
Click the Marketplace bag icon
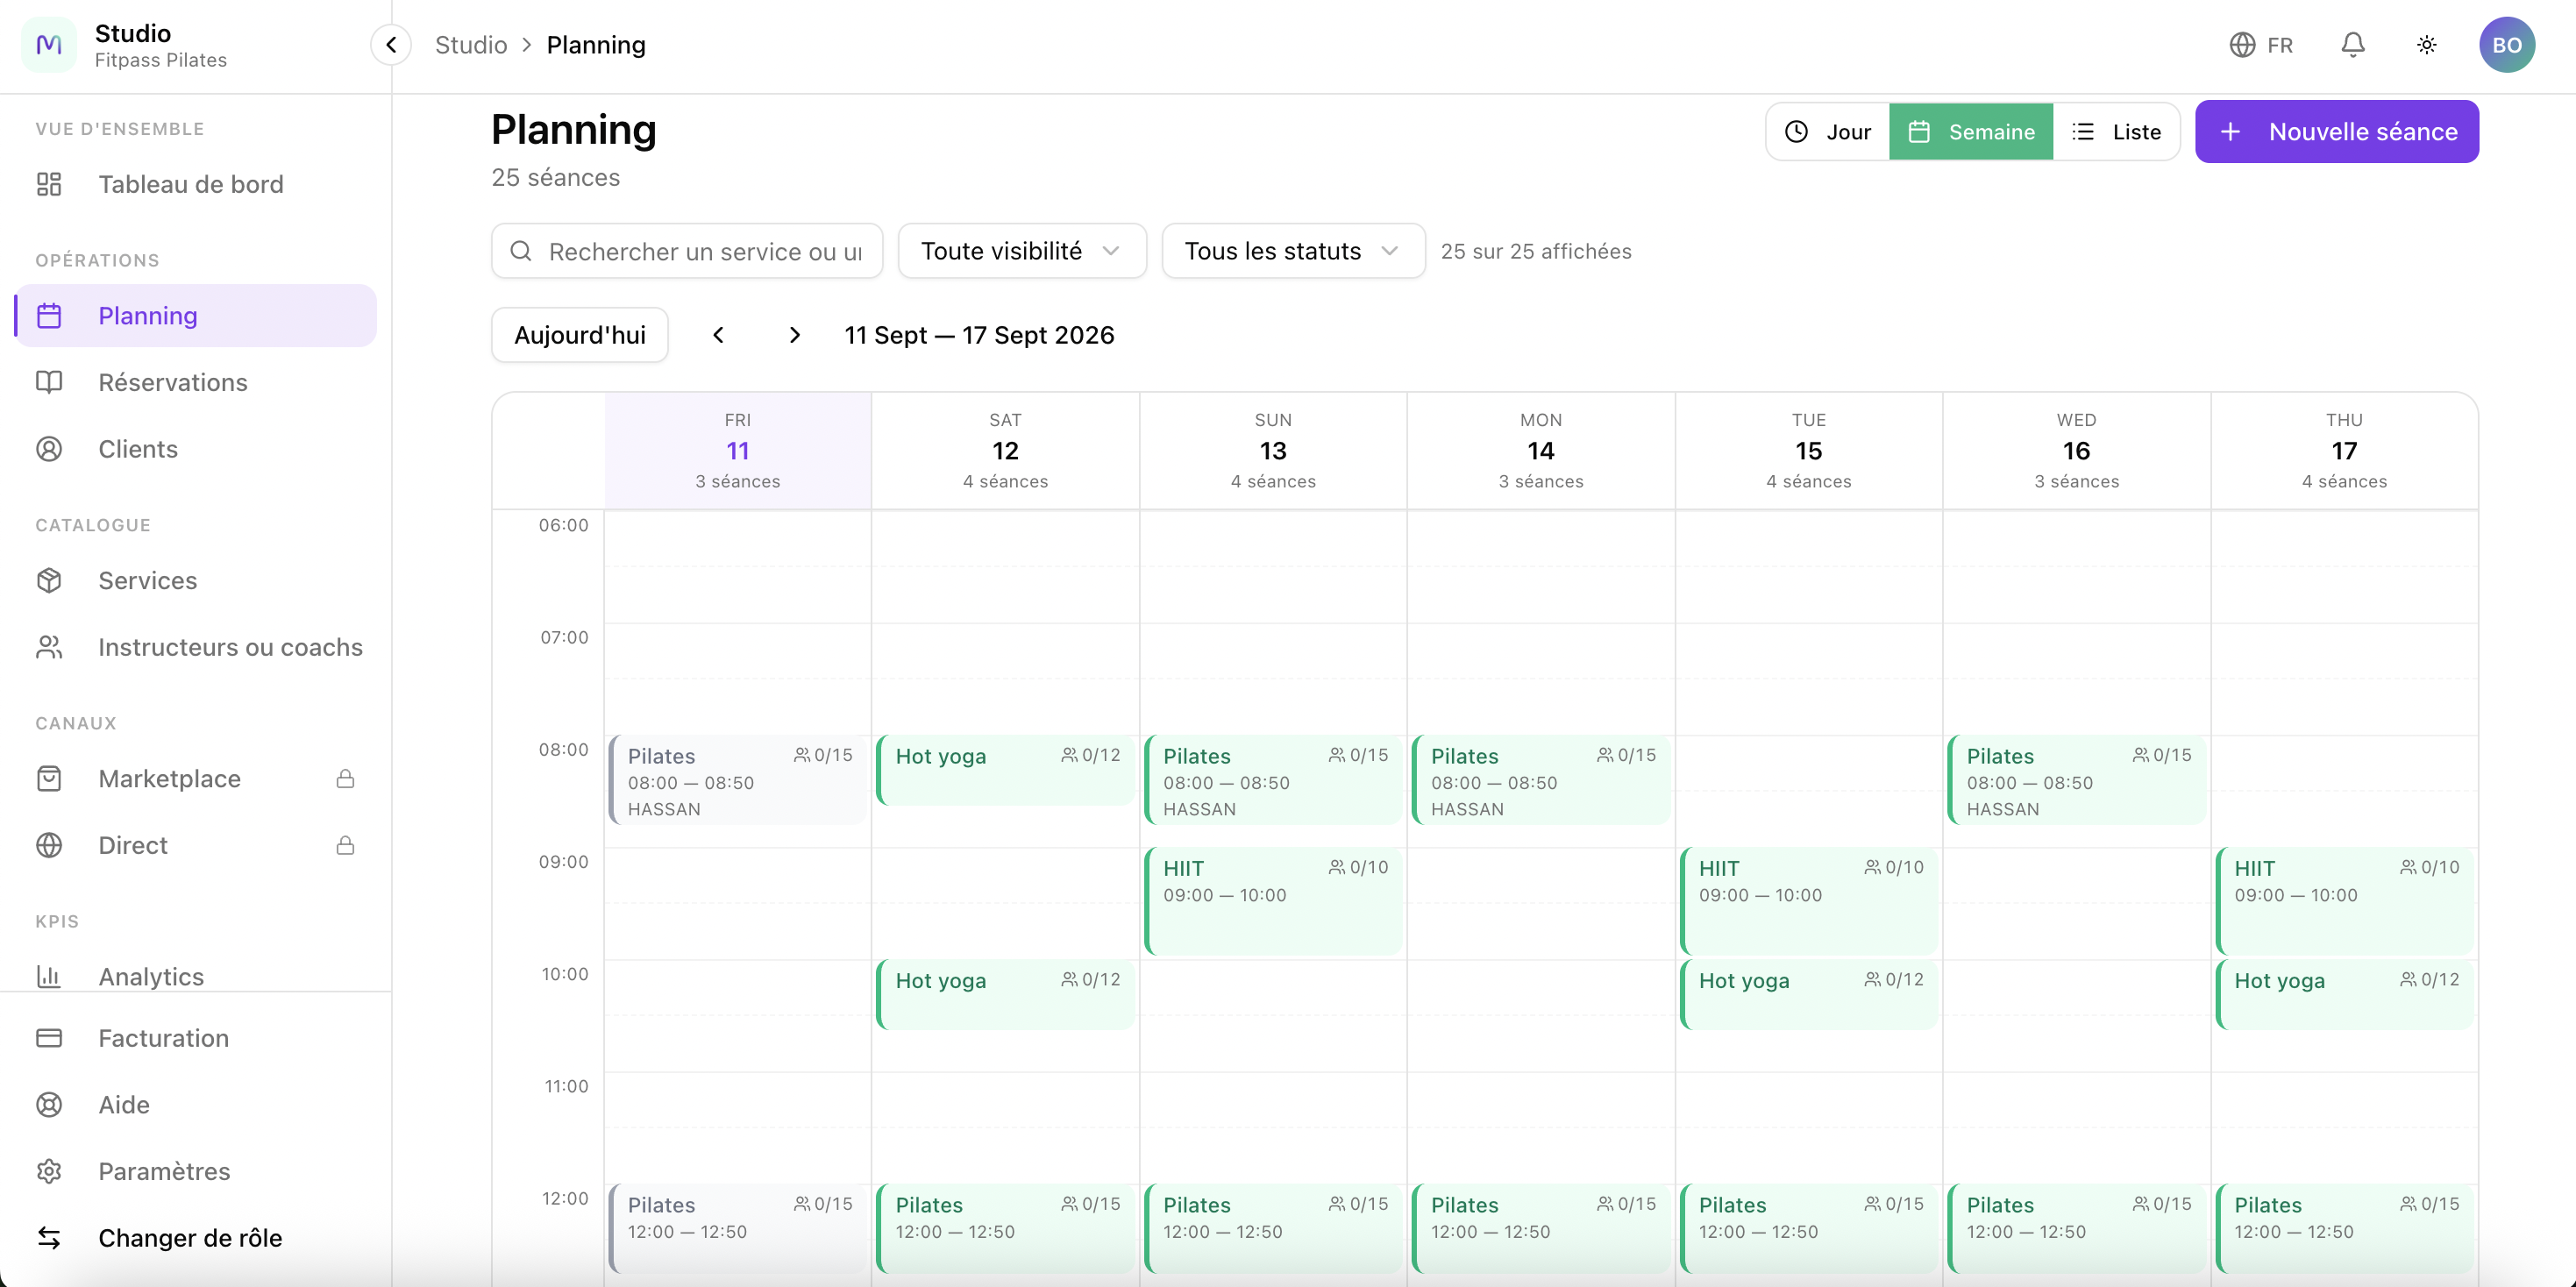[x=49, y=779]
